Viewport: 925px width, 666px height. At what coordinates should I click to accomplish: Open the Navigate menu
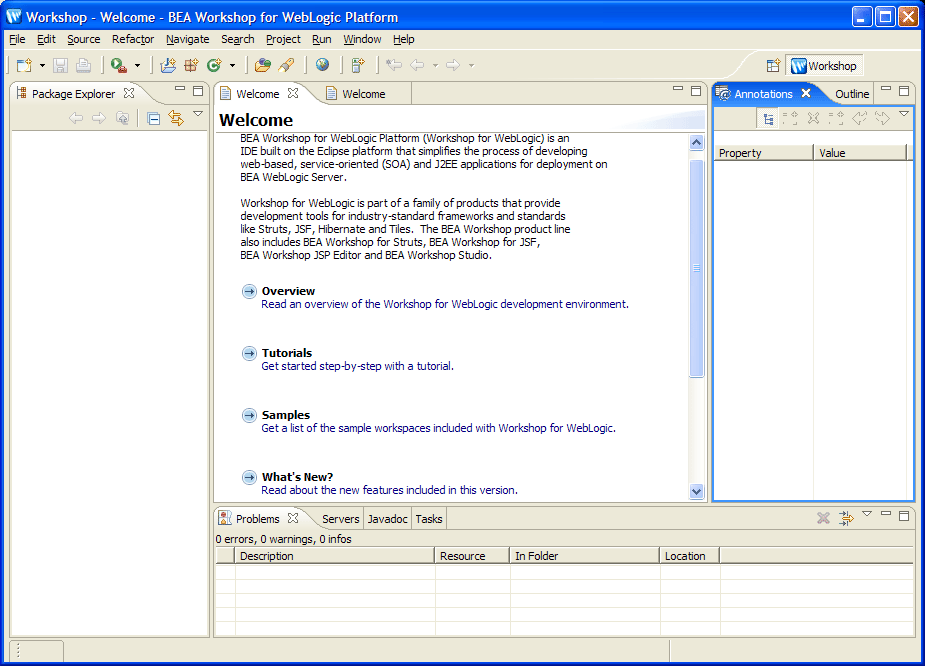click(188, 40)
